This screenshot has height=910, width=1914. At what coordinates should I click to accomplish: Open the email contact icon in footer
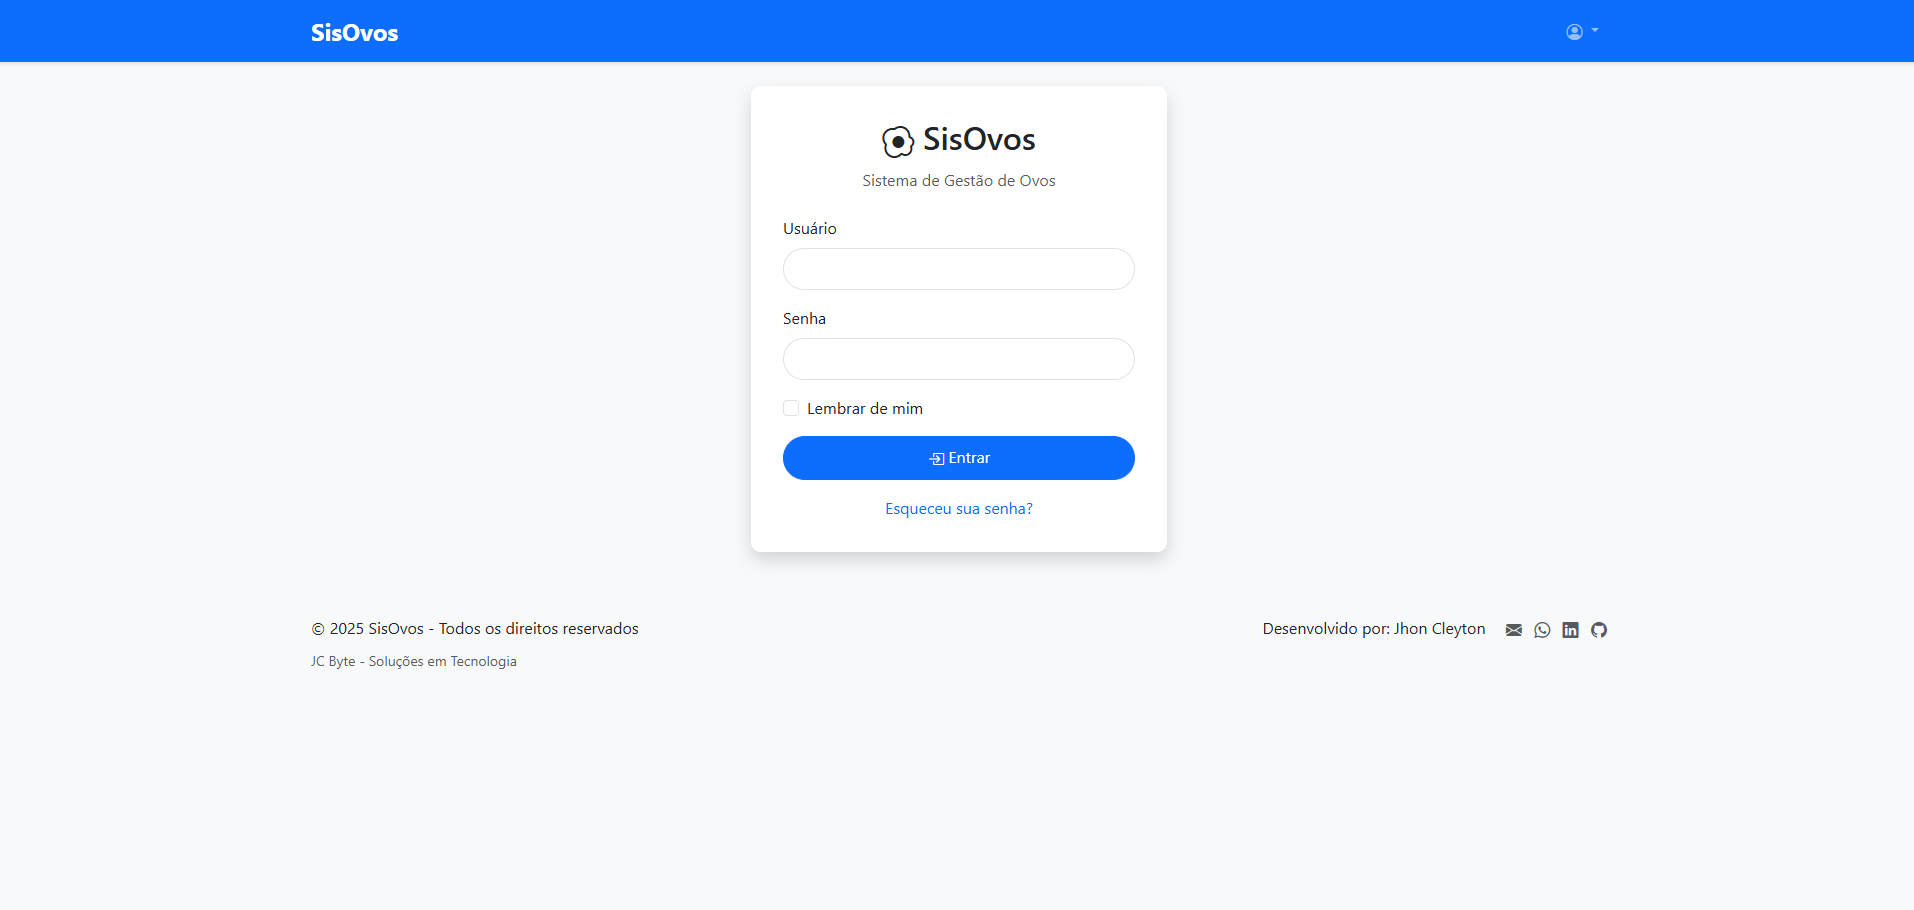[1513, 630]
